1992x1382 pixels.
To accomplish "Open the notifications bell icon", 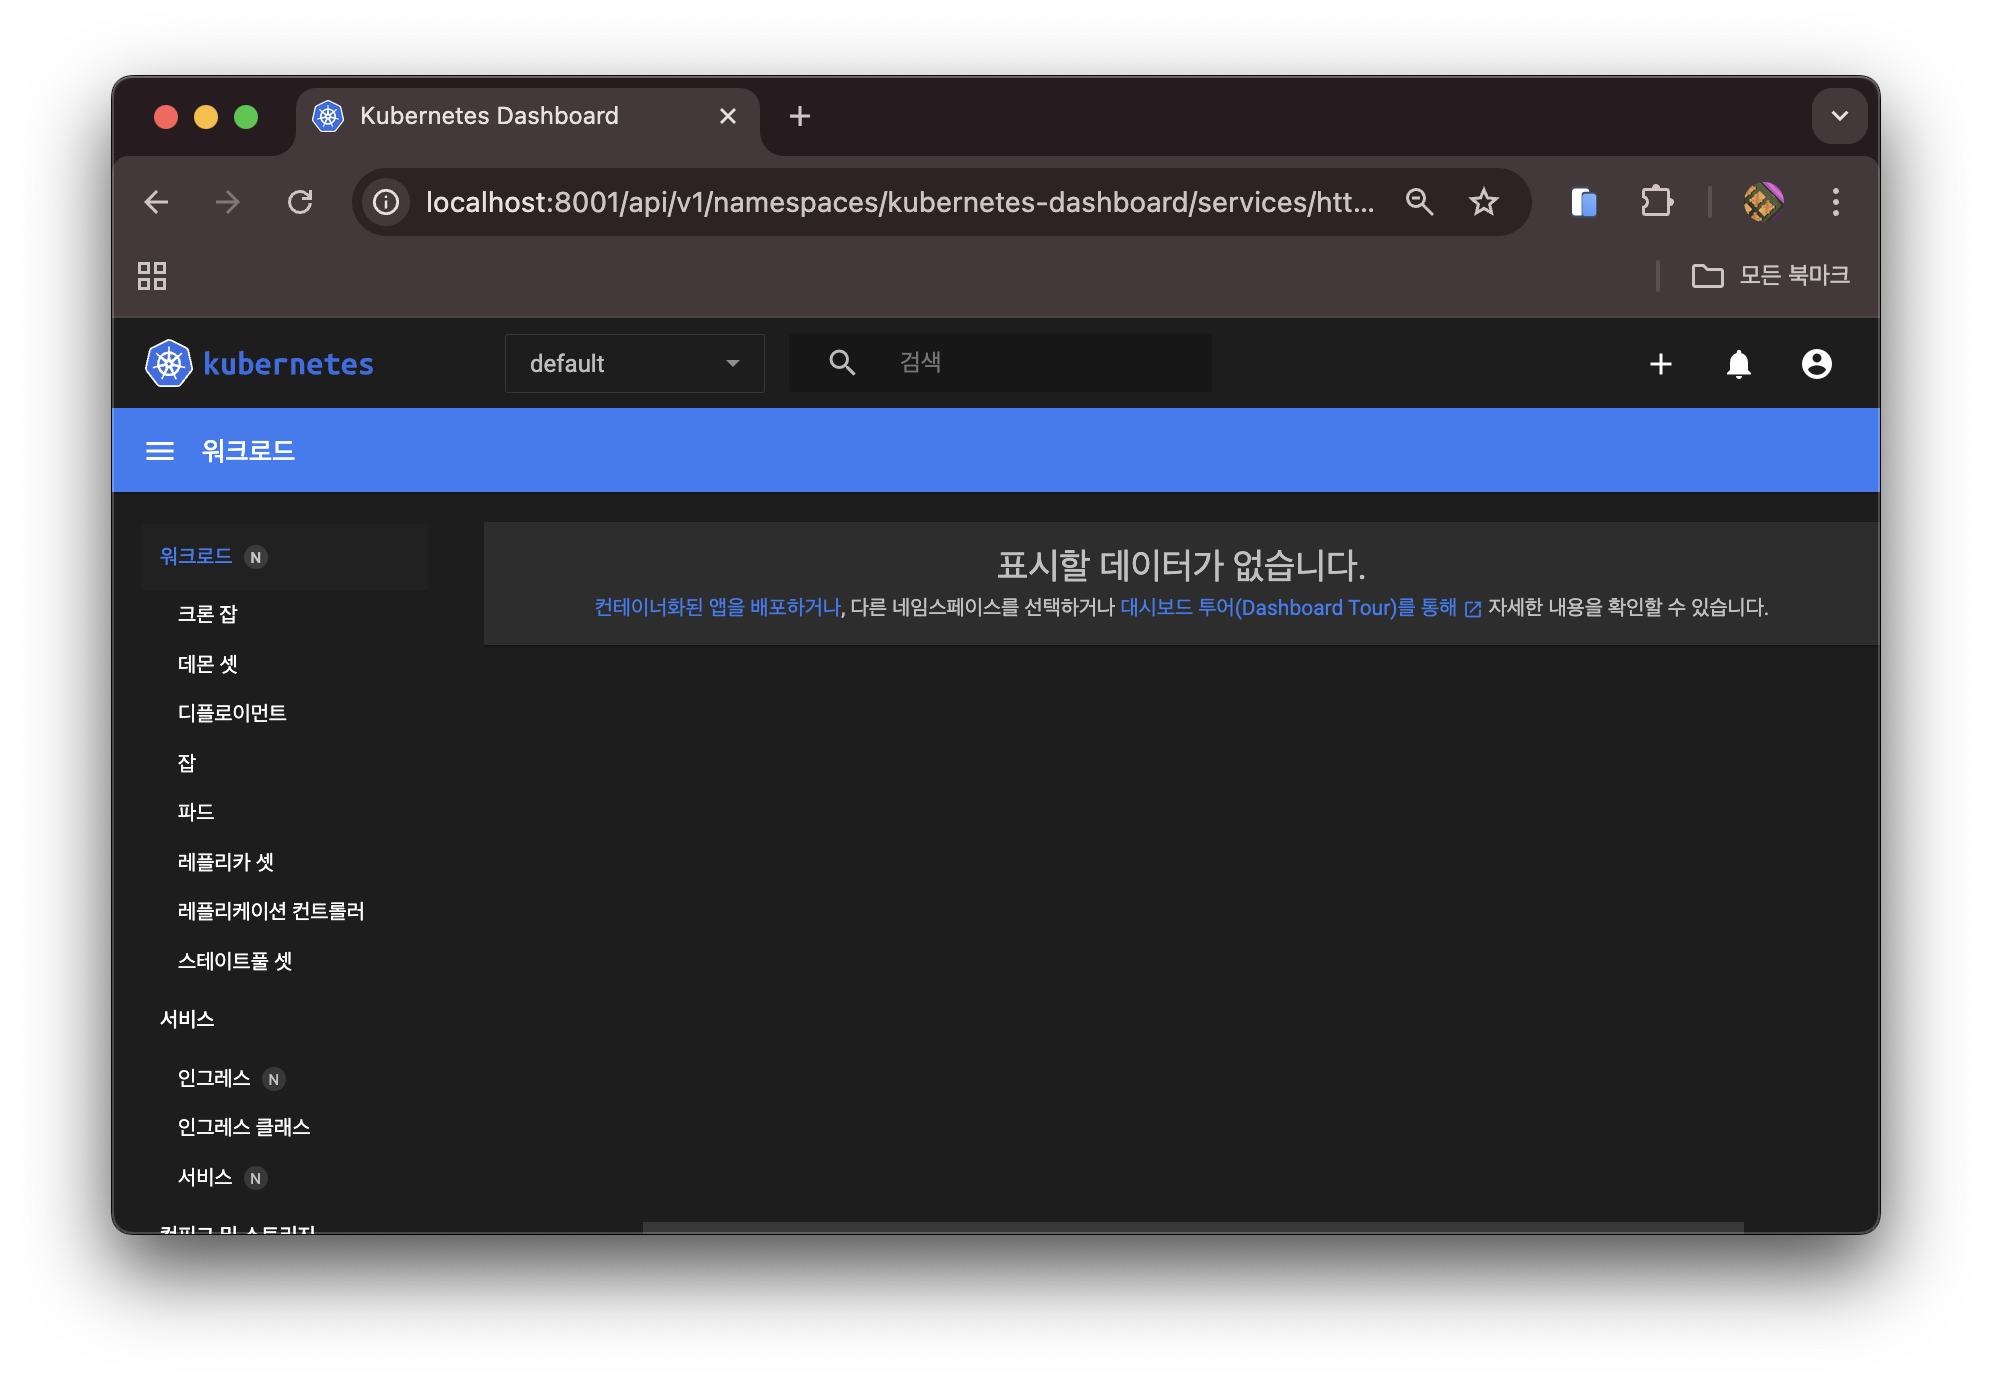I will pos(1738,364).
